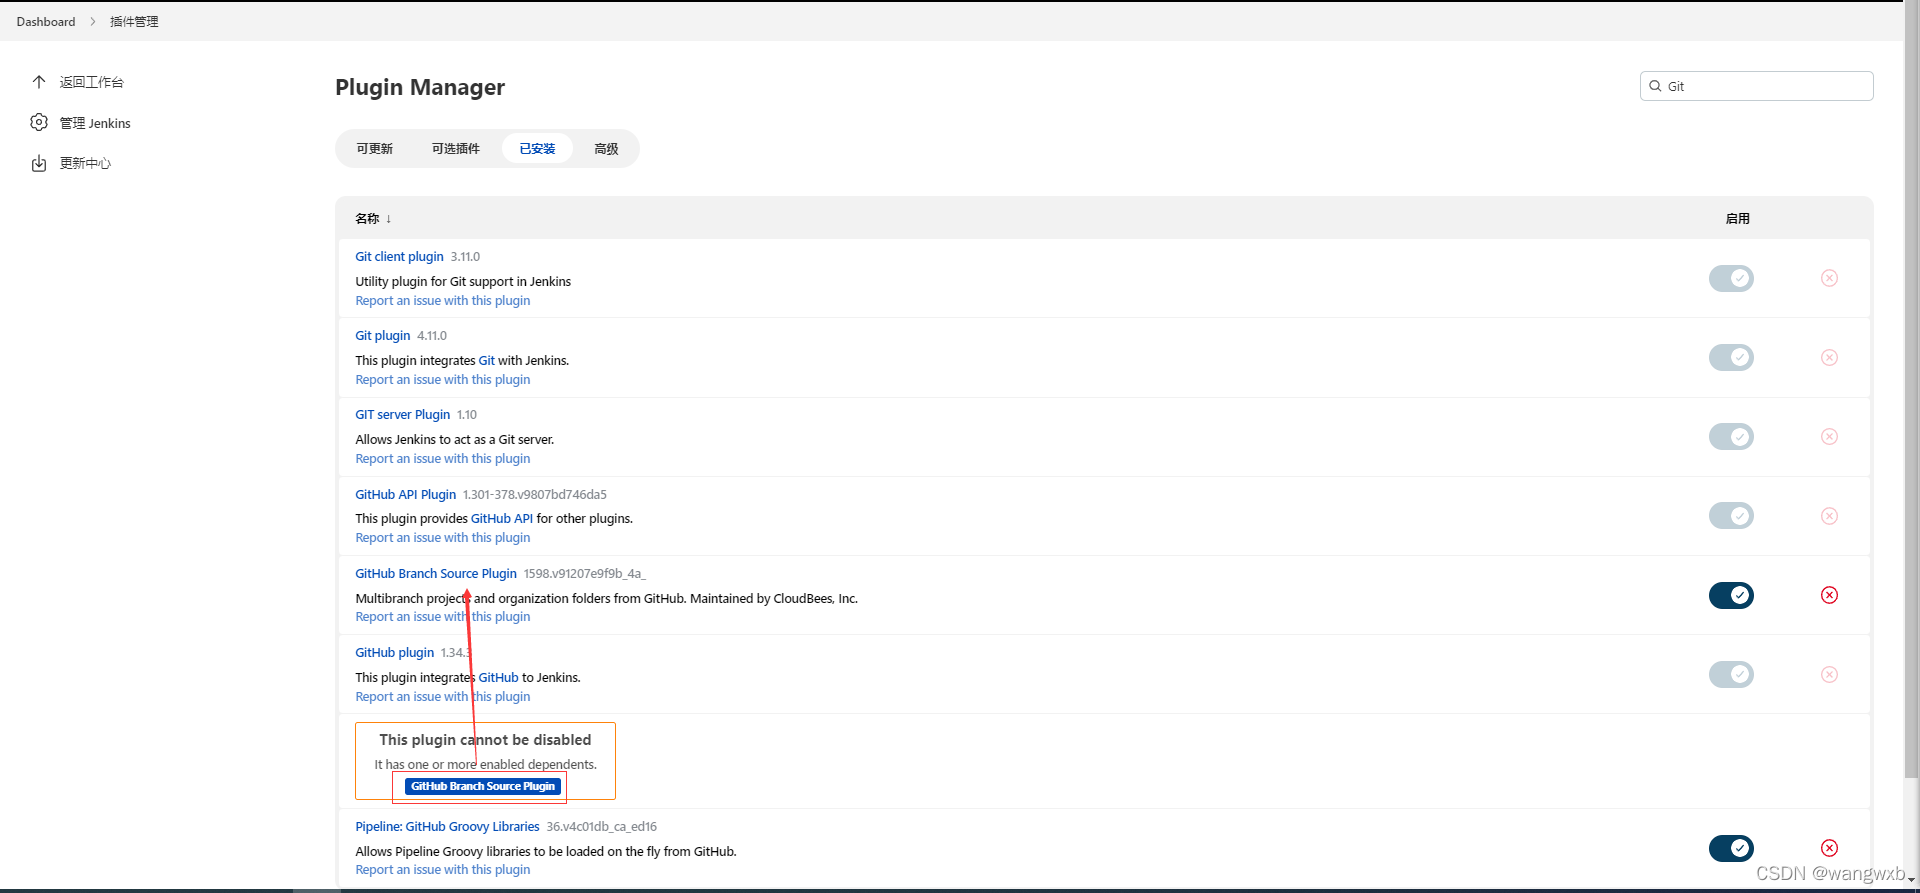Open the Dashboard breadcrumb link
The image size is (1920, 893).
(46, 21)
